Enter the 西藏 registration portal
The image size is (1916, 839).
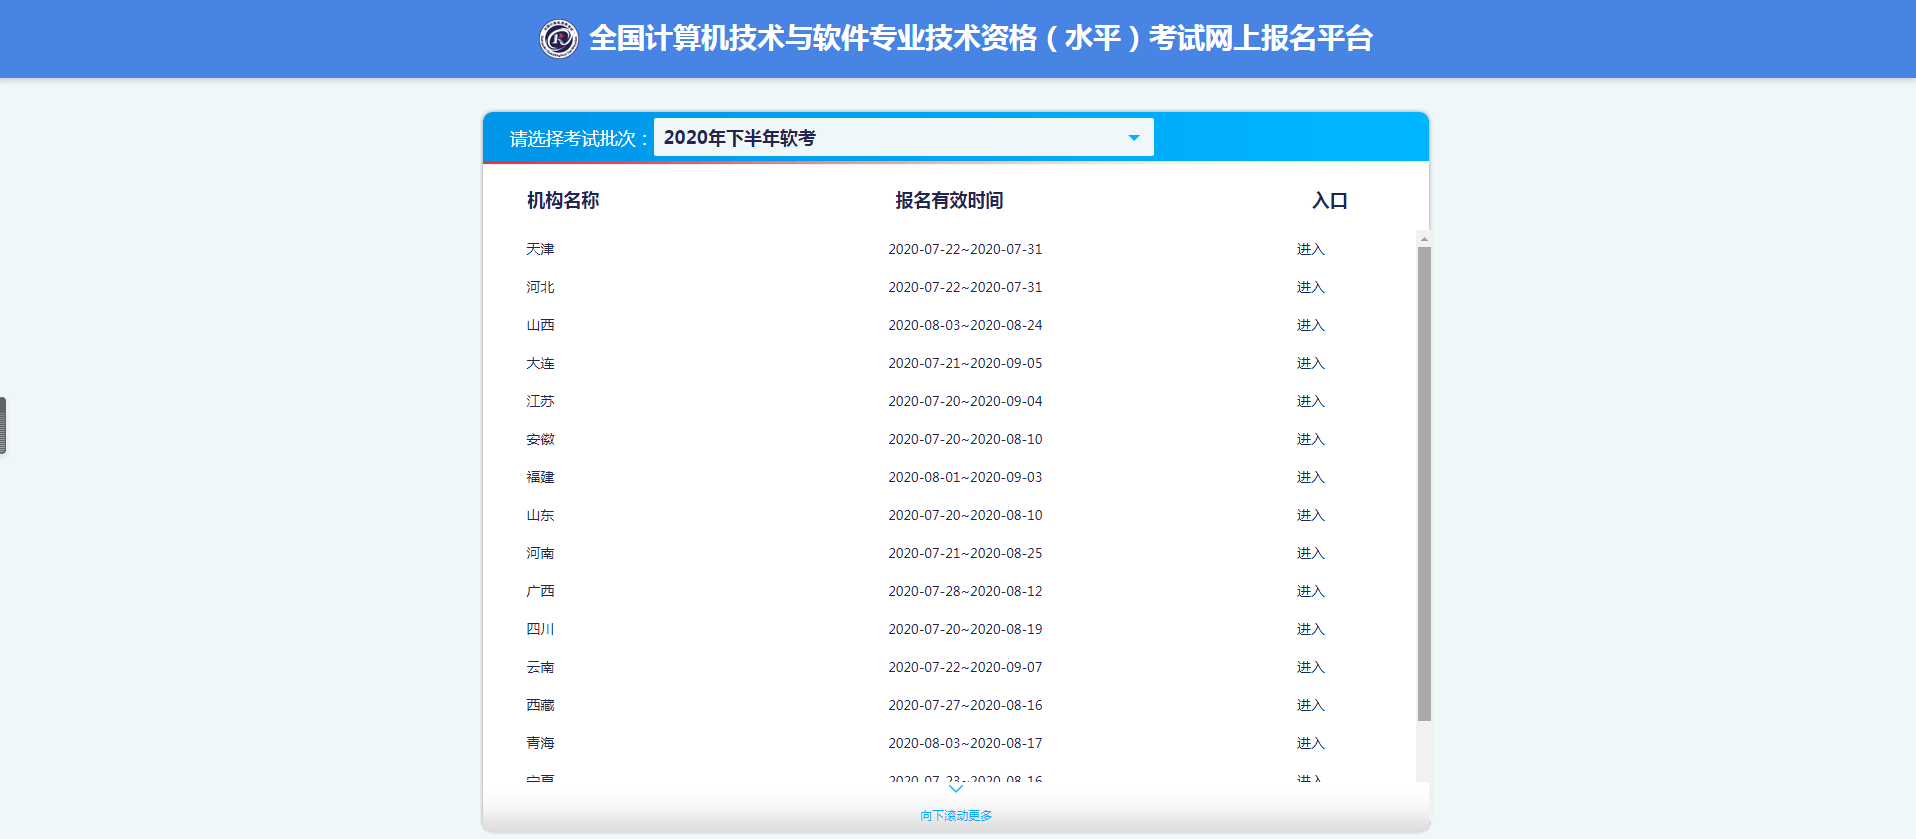coord(1310,705)
